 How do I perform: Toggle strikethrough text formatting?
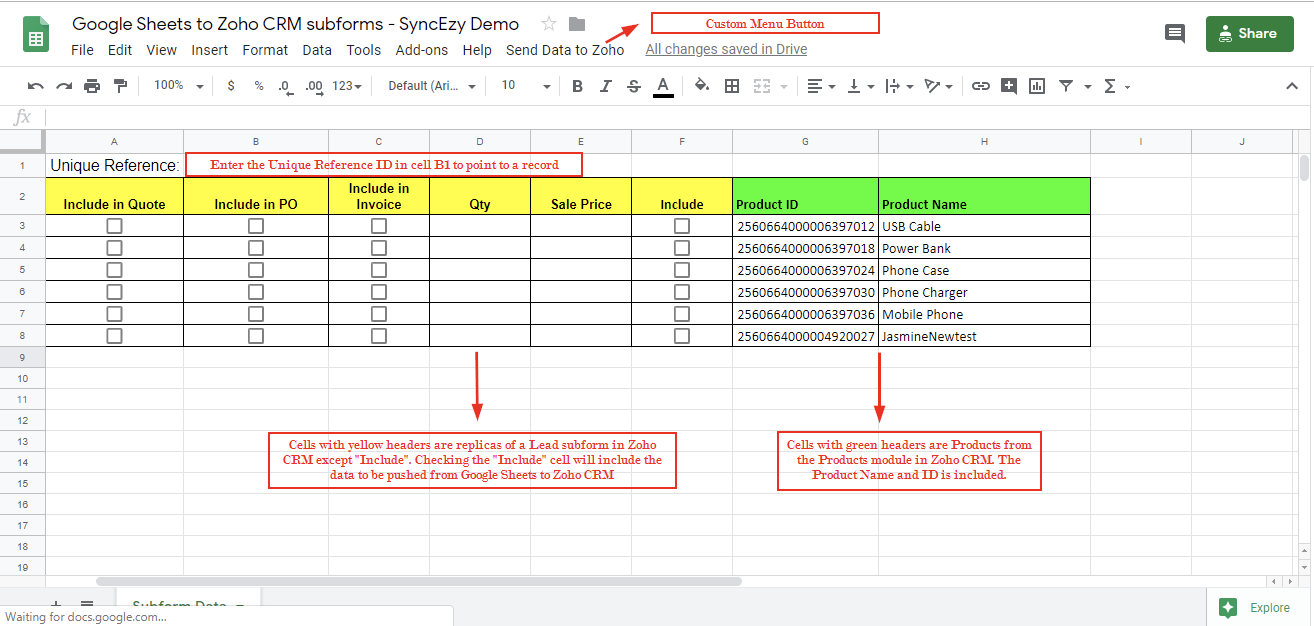click(633, 86)
